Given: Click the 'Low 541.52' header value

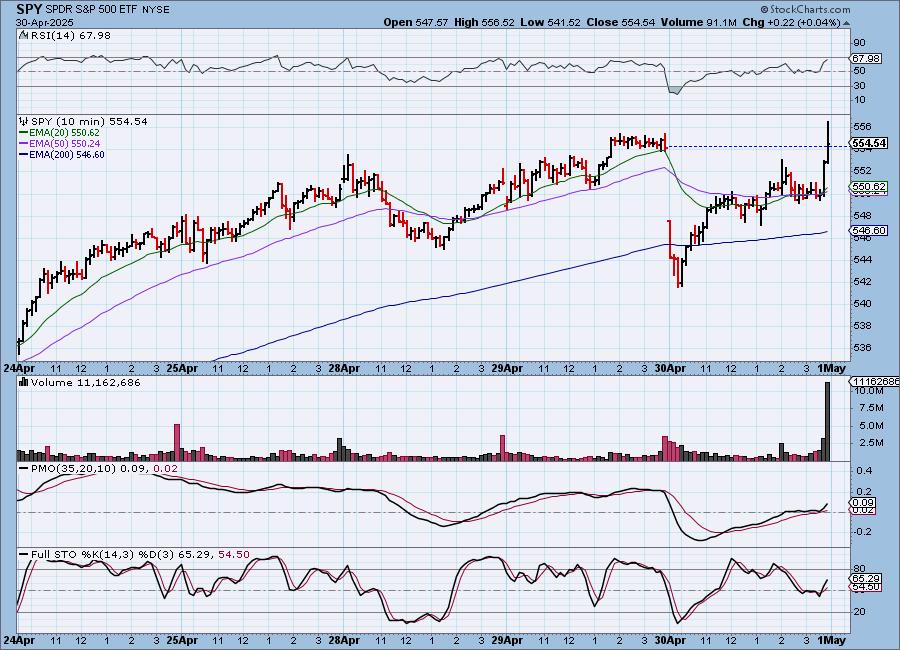Looking at the screenshot, I should (550, 22).
